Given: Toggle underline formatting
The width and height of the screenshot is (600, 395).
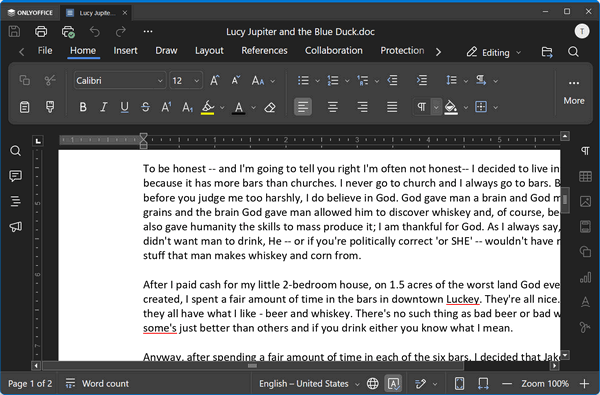Looking at the screenshot, I should (x=124, y=107).
